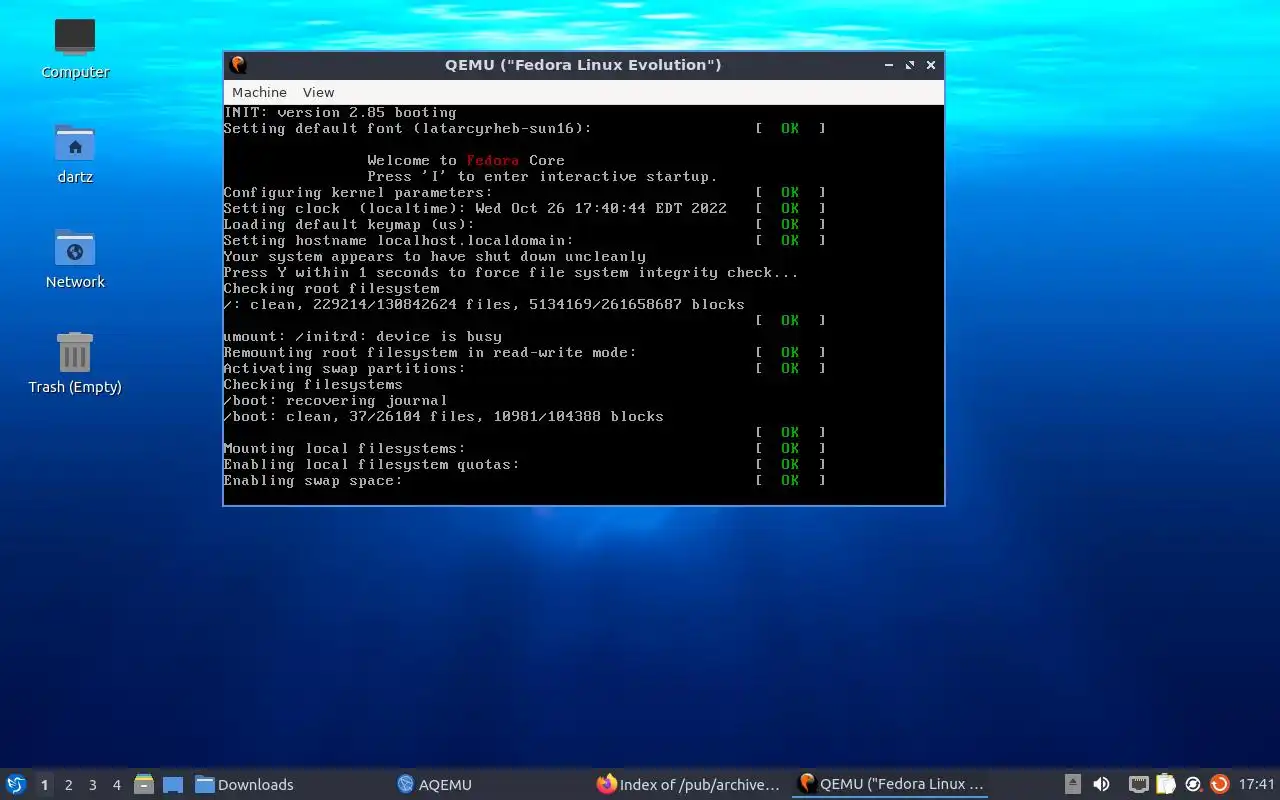1280x800 pixels.
Task: Click the QEMU logo in the title bar
Action: click(238, 65)
